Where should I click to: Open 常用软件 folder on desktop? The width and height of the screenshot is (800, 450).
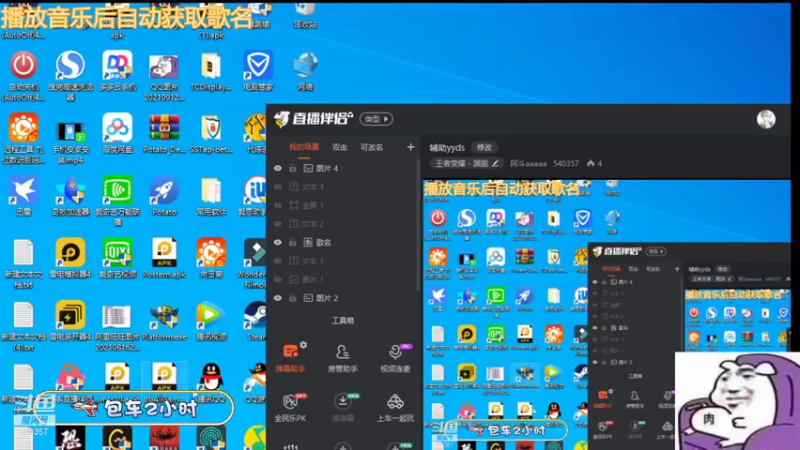point(211,196)
